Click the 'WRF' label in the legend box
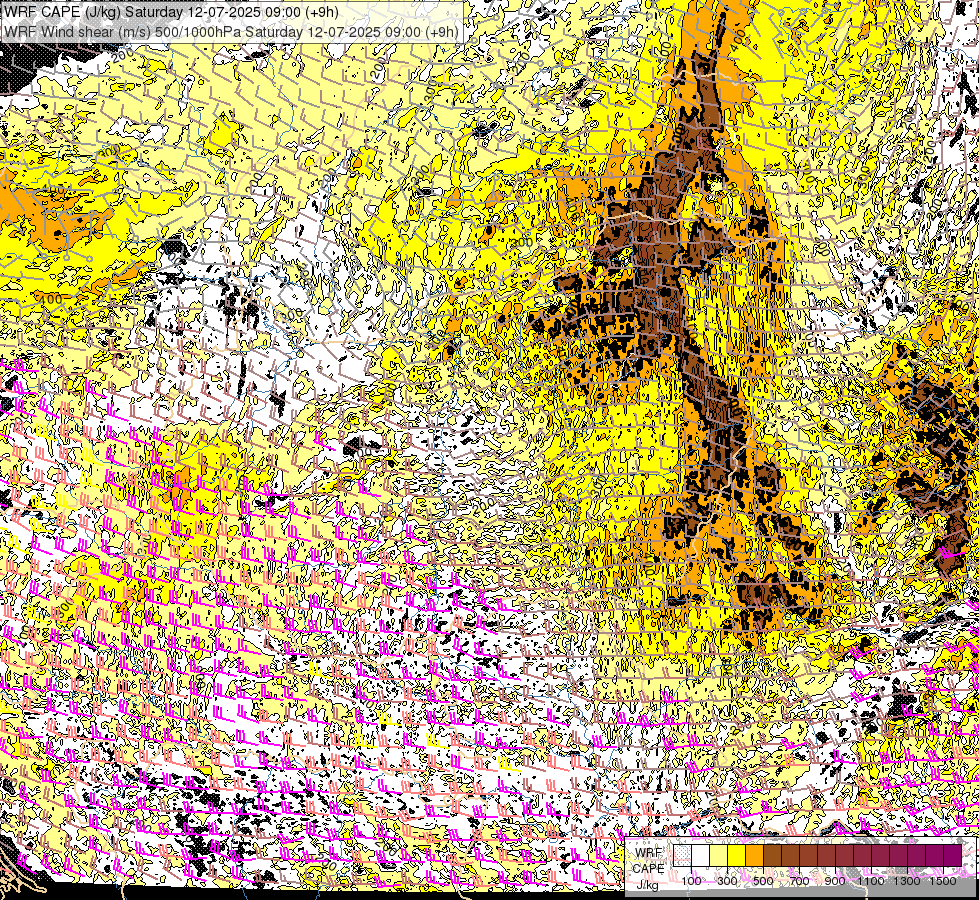 click(649, 853)
